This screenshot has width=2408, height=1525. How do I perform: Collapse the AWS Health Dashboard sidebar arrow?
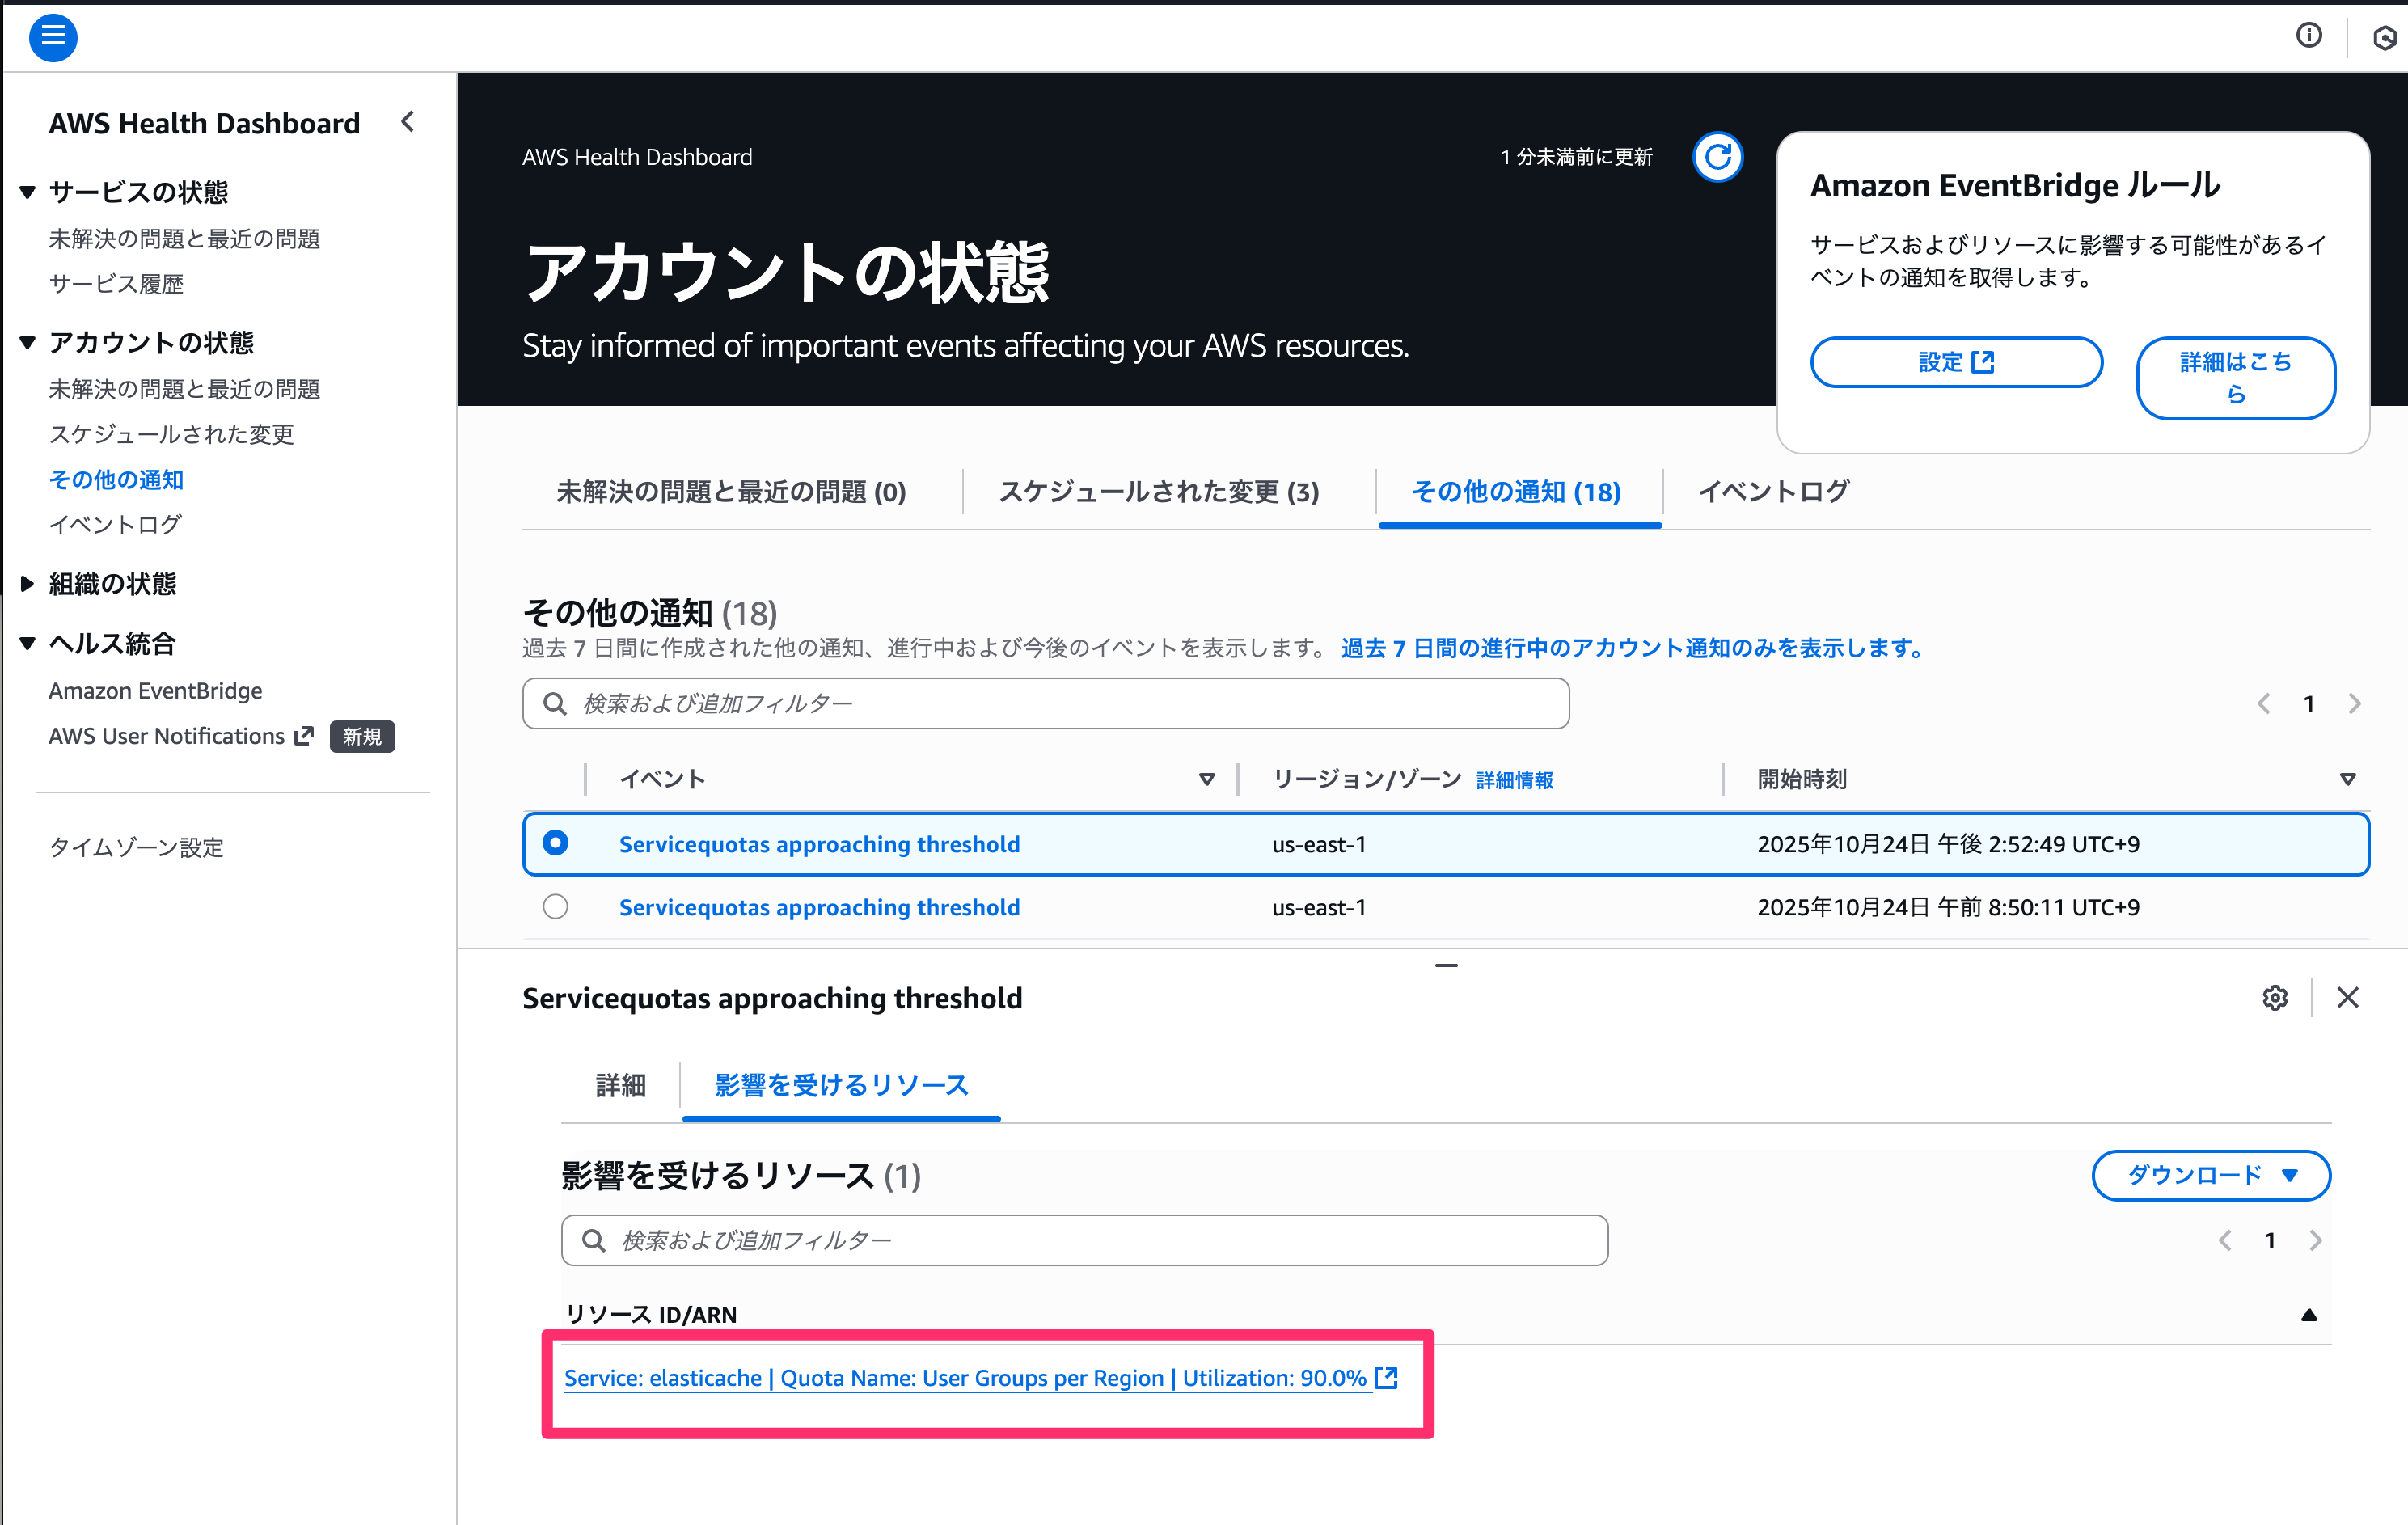[x=407, y=122]
